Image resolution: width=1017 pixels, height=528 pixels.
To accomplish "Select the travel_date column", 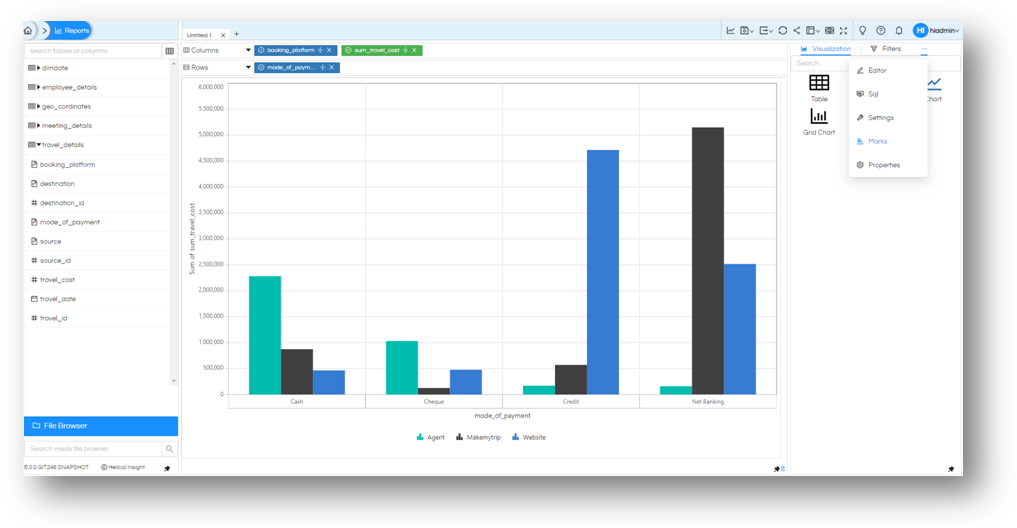I will 58,299.
